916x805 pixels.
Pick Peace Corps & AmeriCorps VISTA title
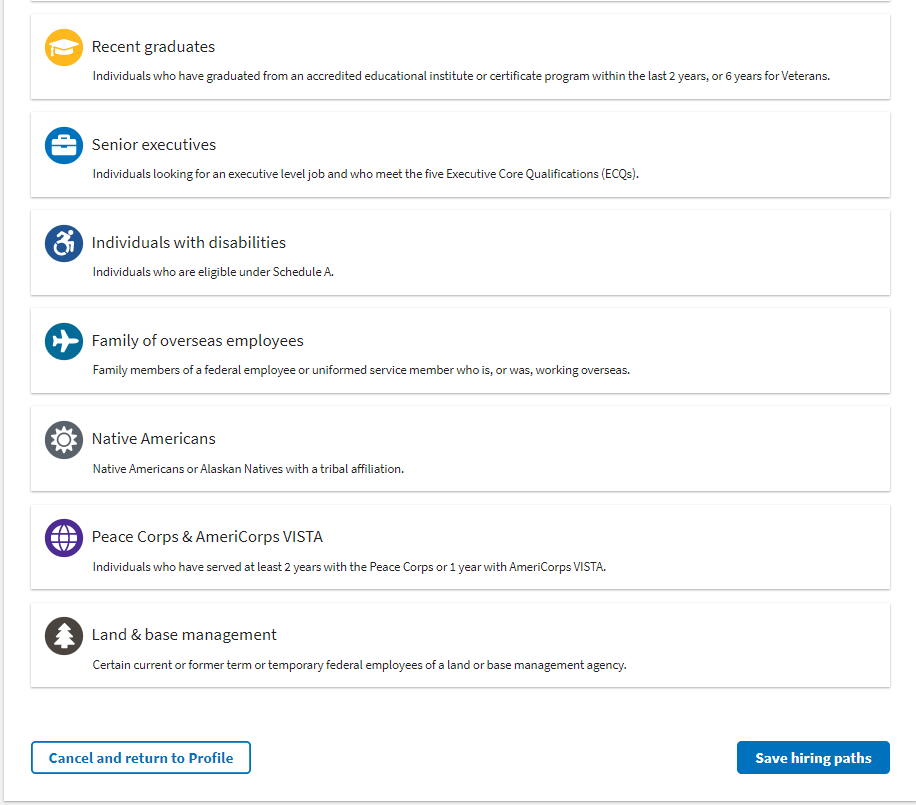click(x=207, y=537)
